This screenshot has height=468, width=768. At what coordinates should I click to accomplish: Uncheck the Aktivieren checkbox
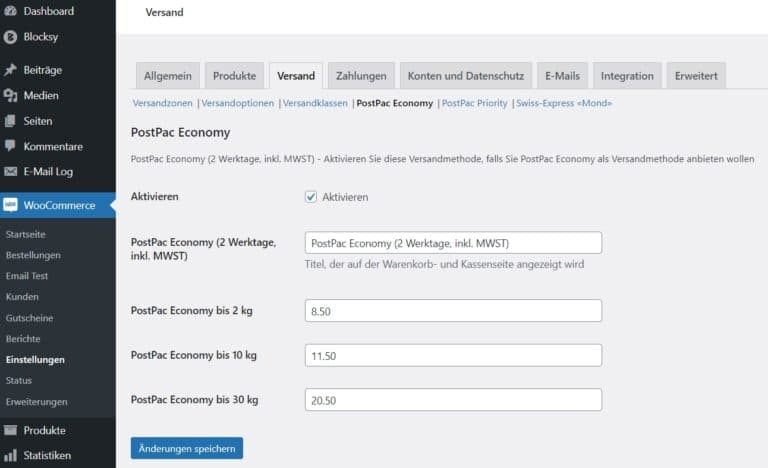click(311, 197)
